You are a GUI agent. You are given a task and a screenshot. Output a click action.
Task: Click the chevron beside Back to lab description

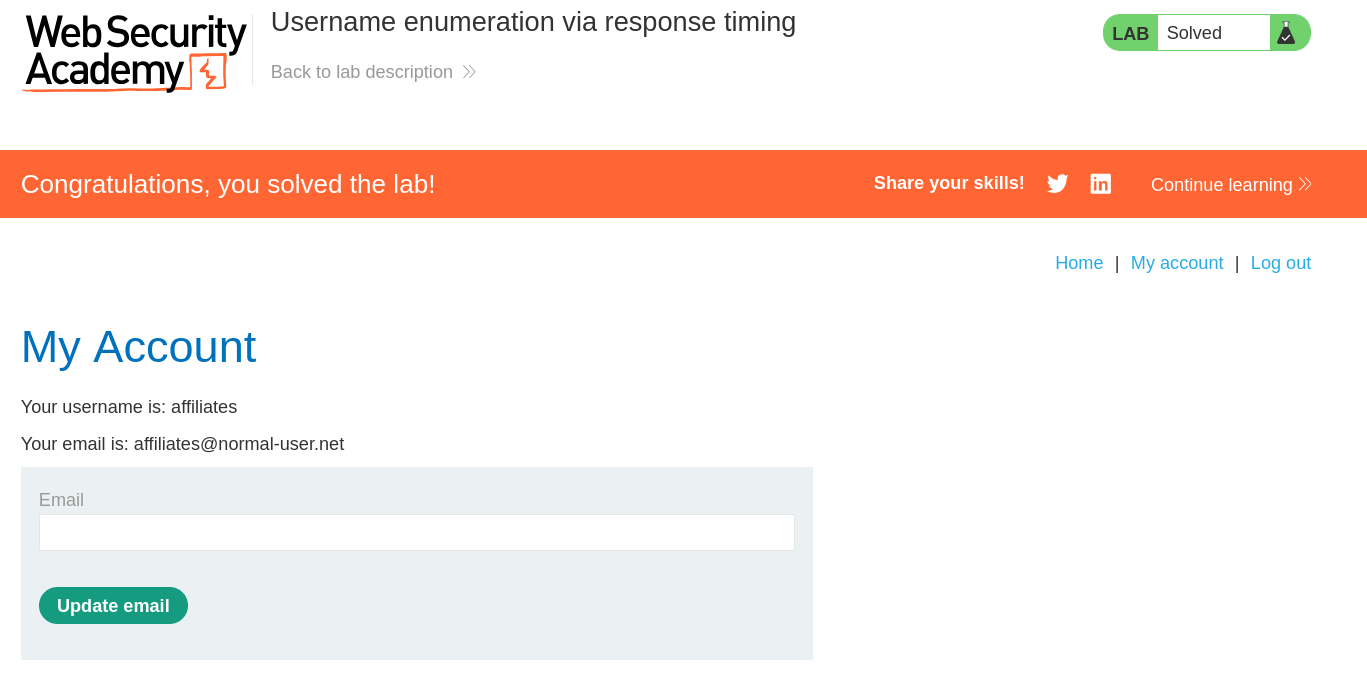[x=469, y=72]
